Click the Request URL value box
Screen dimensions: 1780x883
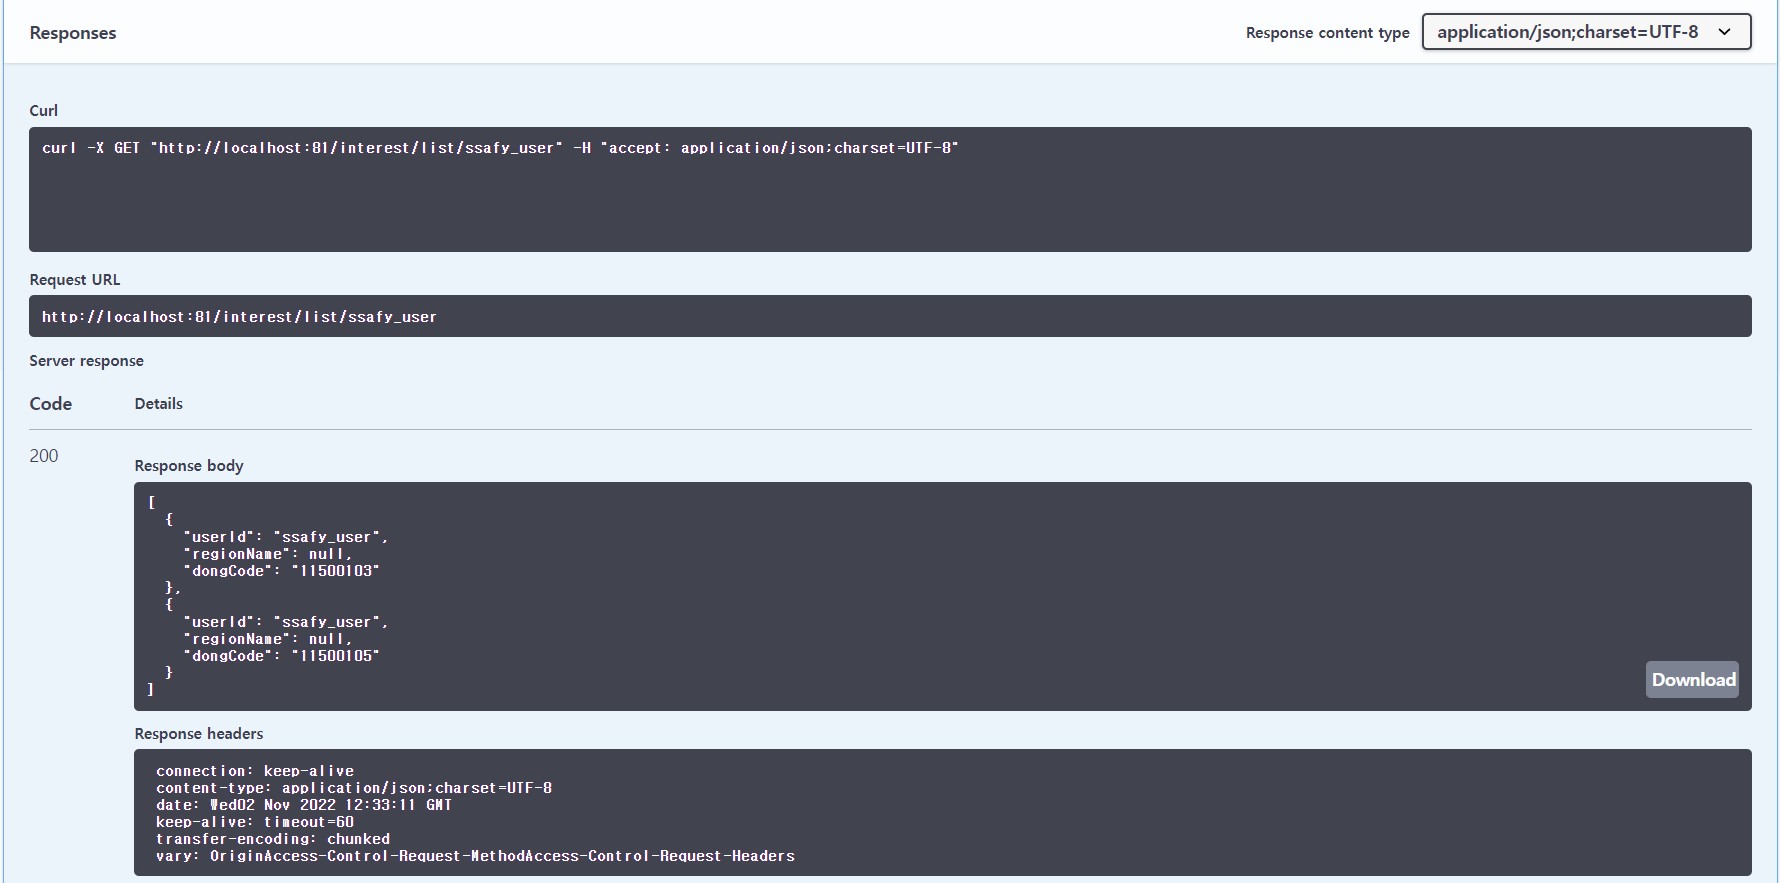point(890,316)
